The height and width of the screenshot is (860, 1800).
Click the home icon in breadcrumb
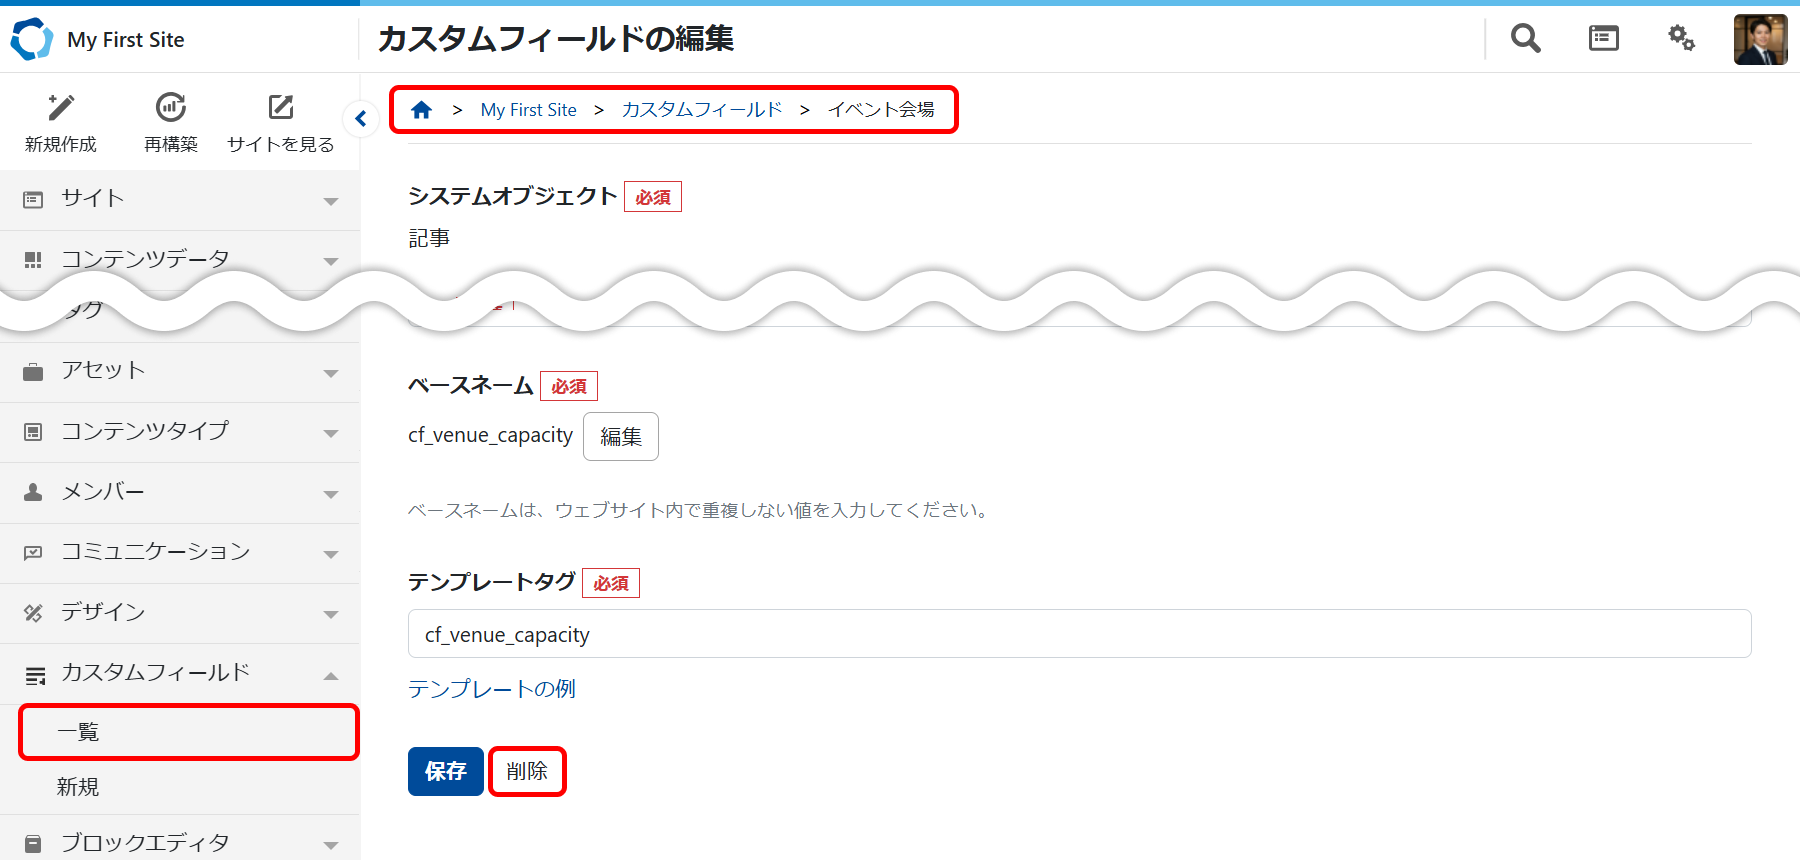tap(422, 110)
